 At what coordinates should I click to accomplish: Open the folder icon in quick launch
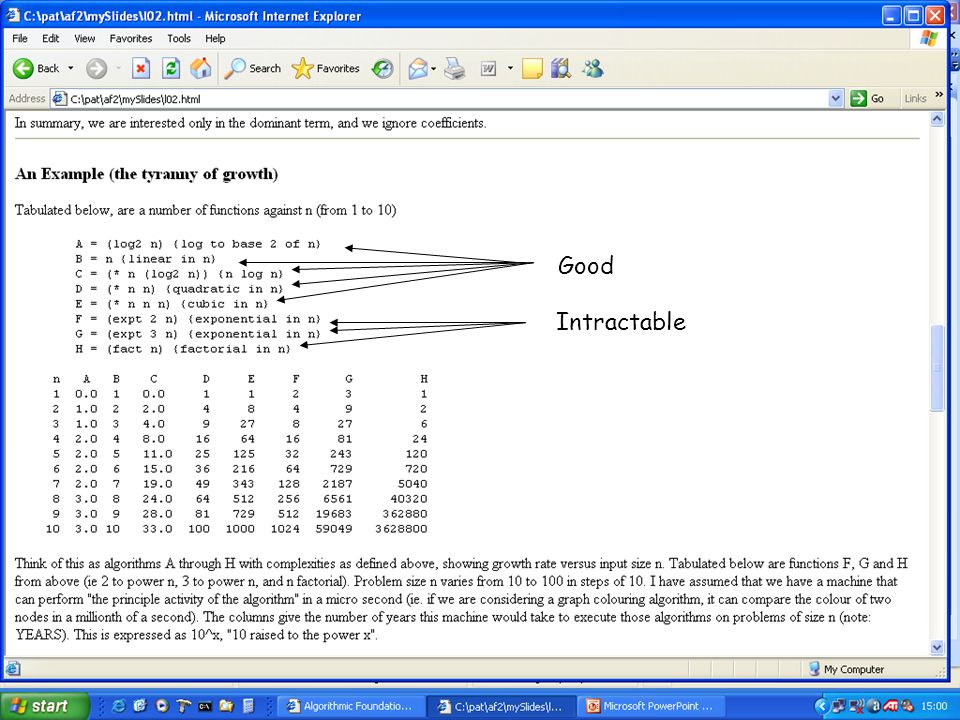click(x=227, y=706)
